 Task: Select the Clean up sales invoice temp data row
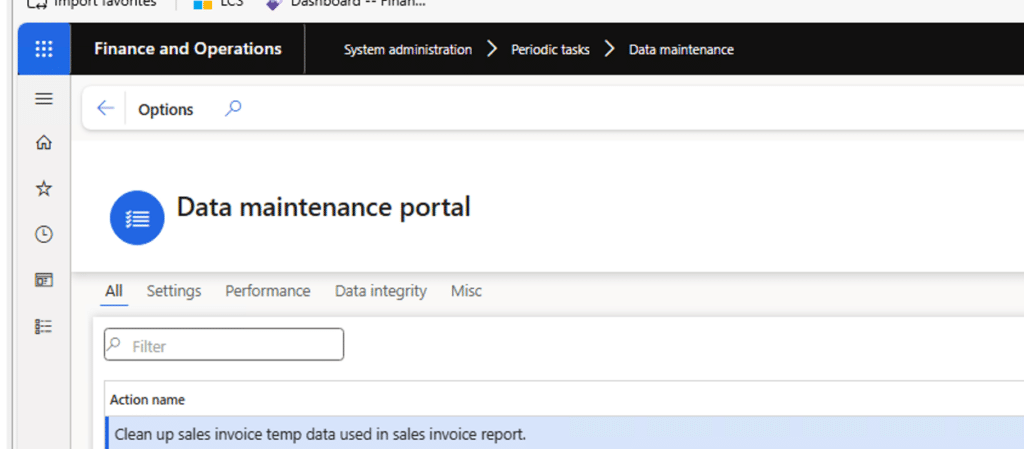(x=320, y=434)
